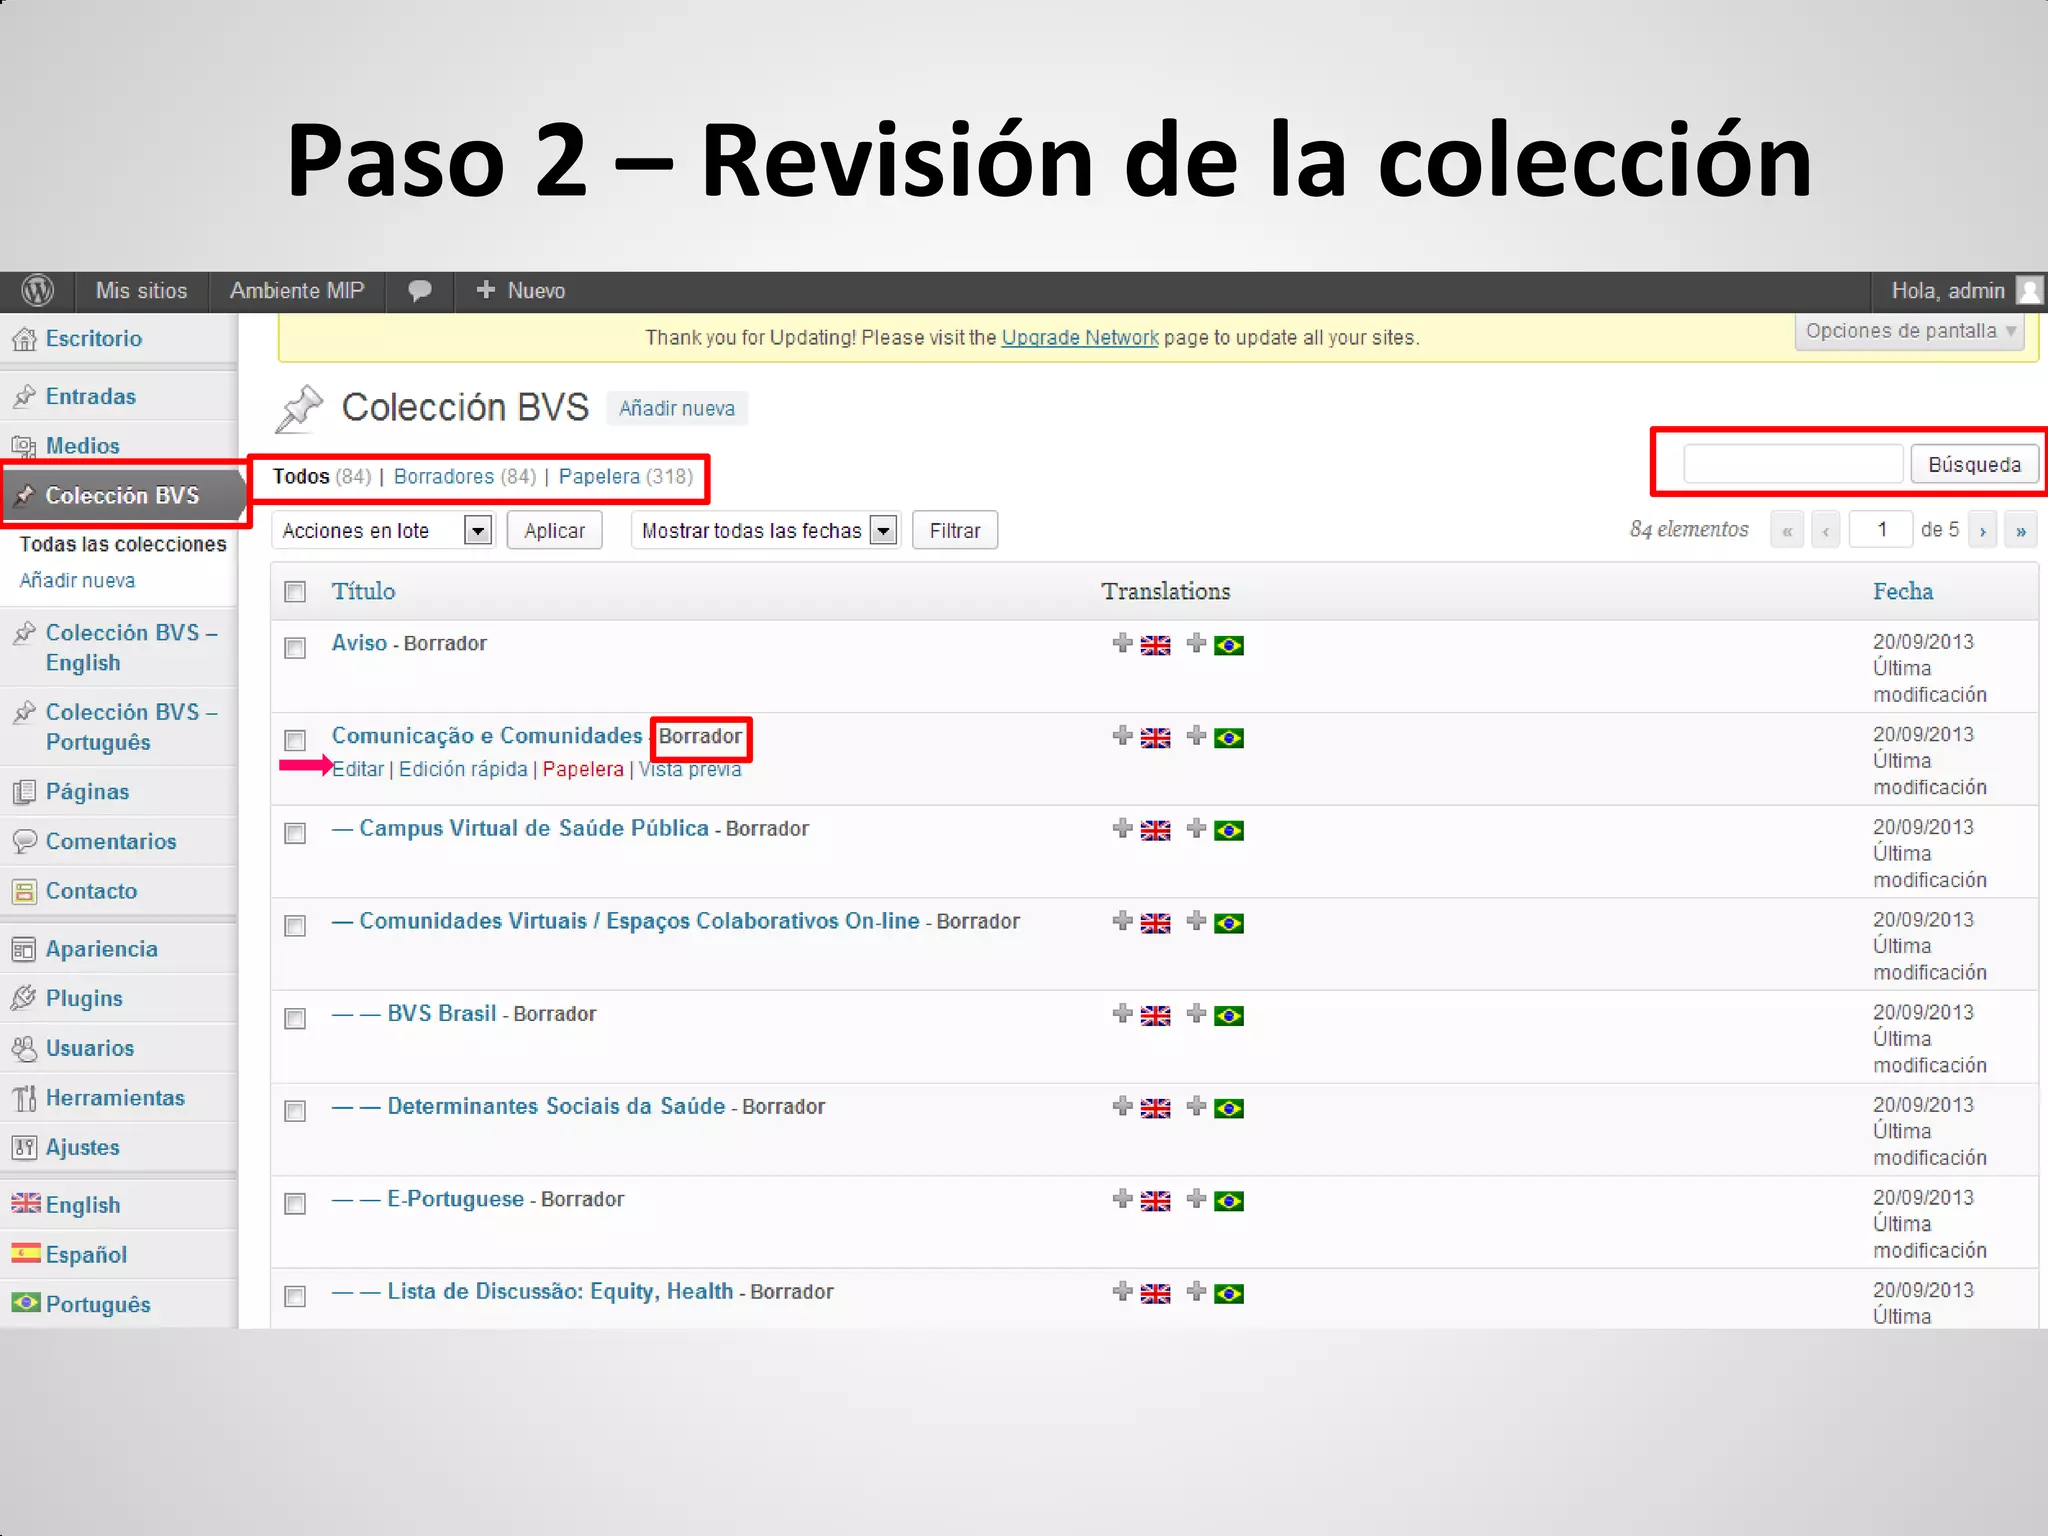Viewport: 2048px width, 1536px height.
Task: Click the Escritorio home icon
Action: [x=24, y=339]
